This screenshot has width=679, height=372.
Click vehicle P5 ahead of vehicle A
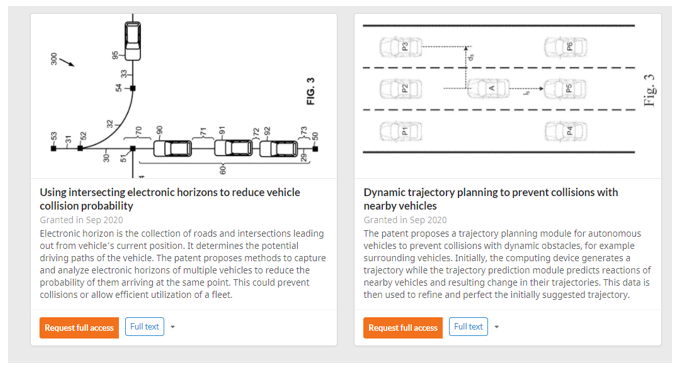566,88
